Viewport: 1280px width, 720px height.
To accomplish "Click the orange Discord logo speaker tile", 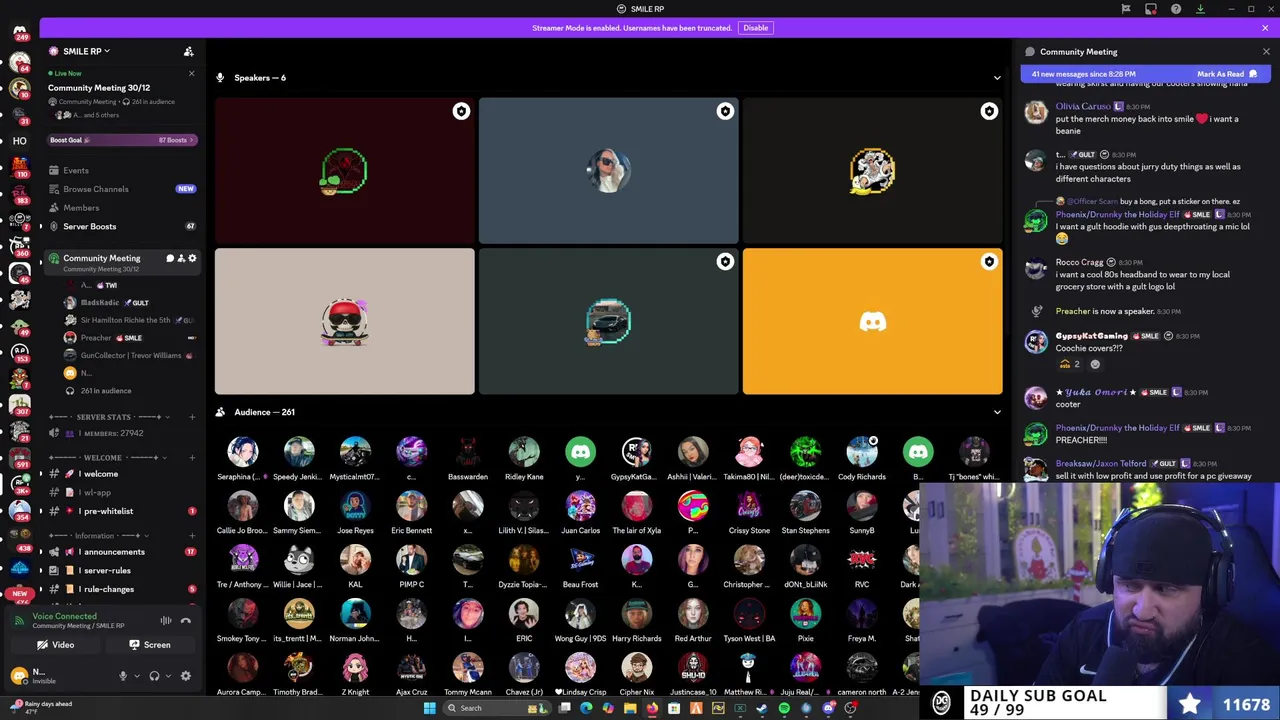I will click(872, 322).
